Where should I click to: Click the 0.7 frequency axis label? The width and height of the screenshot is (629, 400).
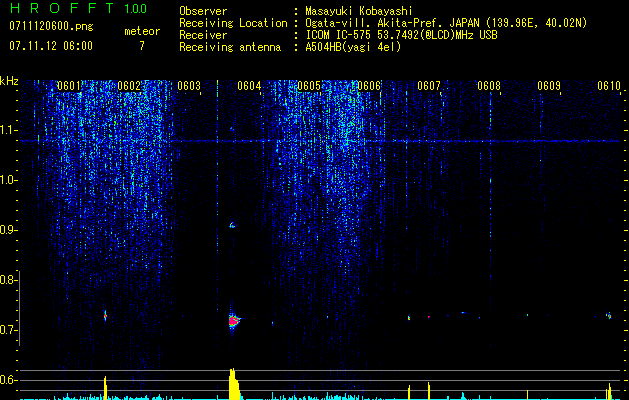[x=8, y=330]
